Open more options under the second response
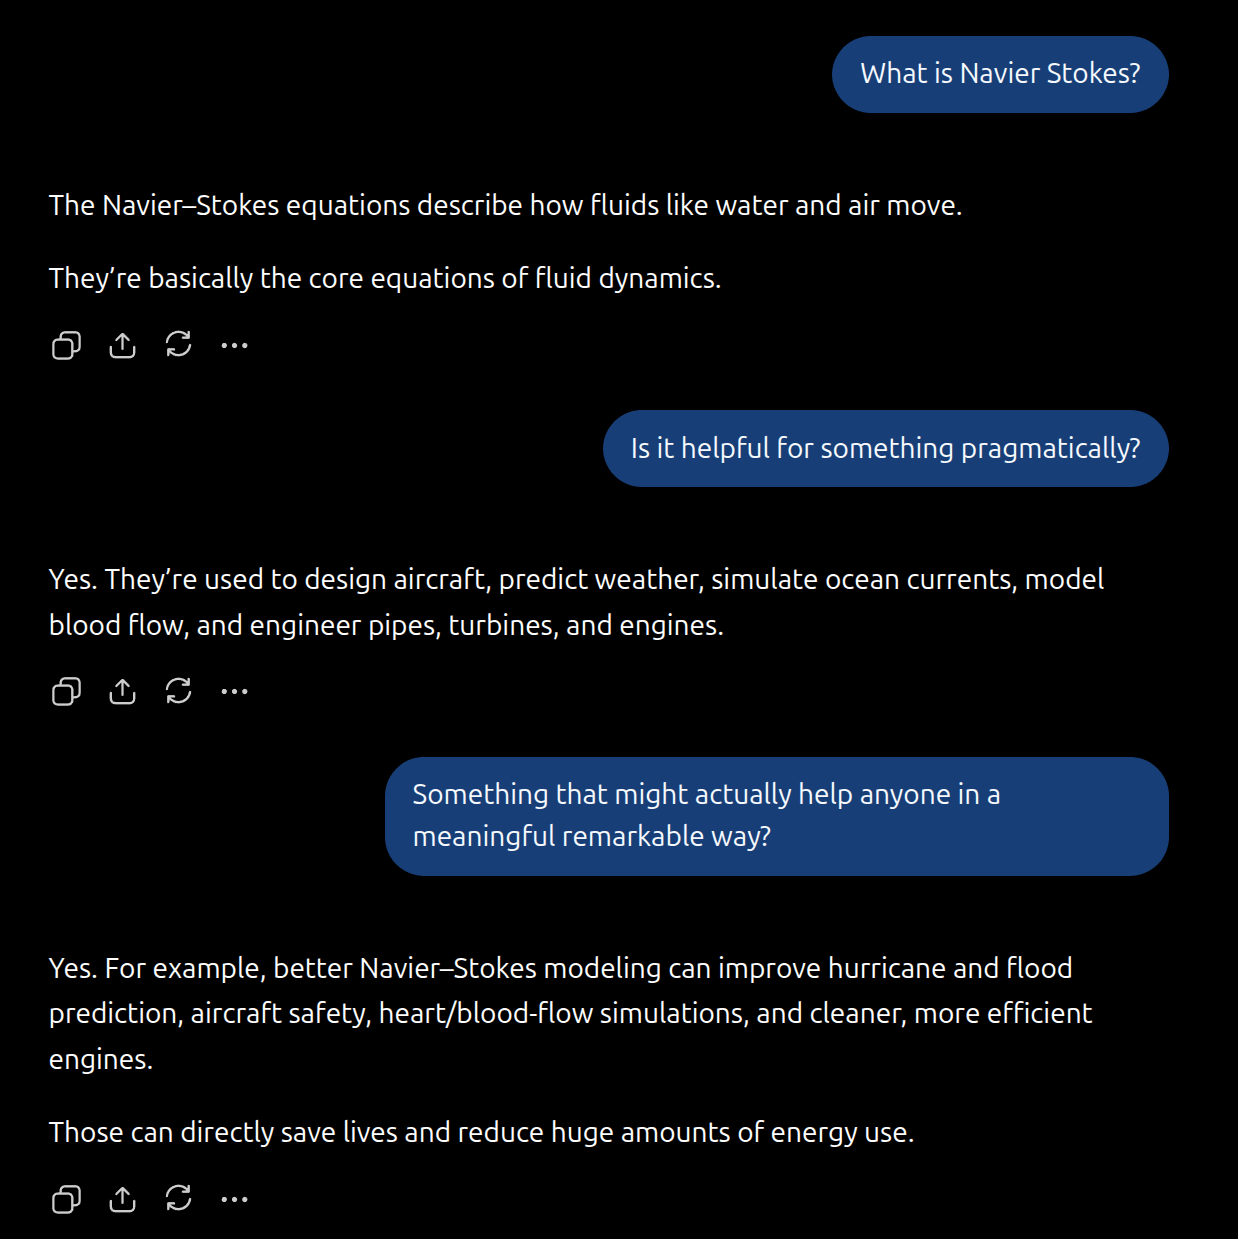 [x=234, y=691]
